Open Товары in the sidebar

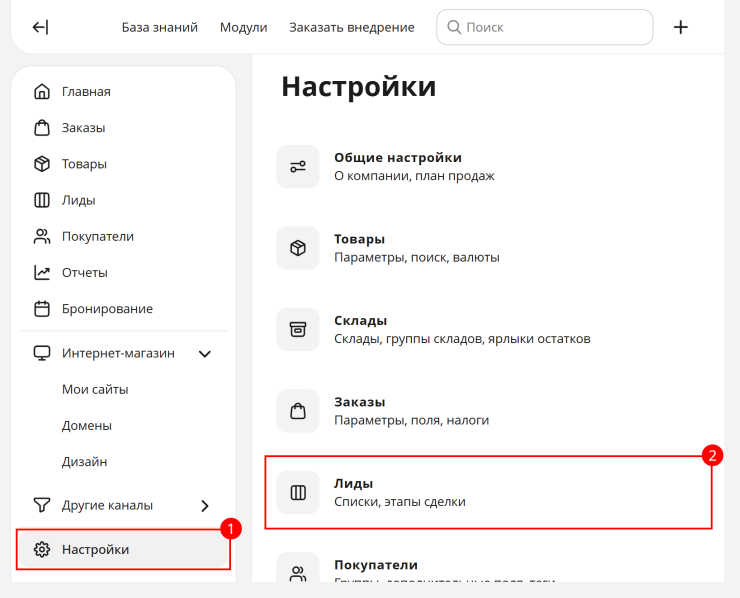(x=84, y=164)
